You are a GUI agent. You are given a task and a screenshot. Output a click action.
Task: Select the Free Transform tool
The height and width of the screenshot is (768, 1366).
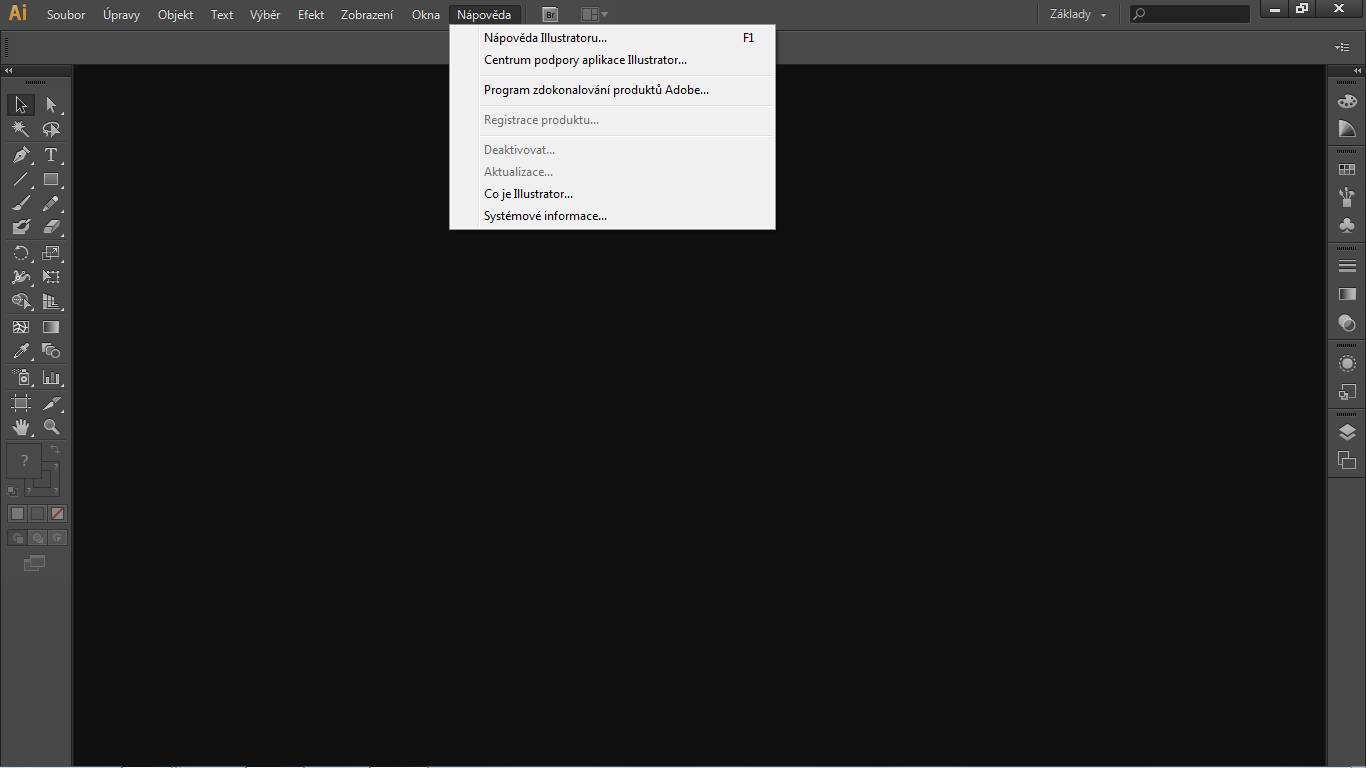click(51, 277)
